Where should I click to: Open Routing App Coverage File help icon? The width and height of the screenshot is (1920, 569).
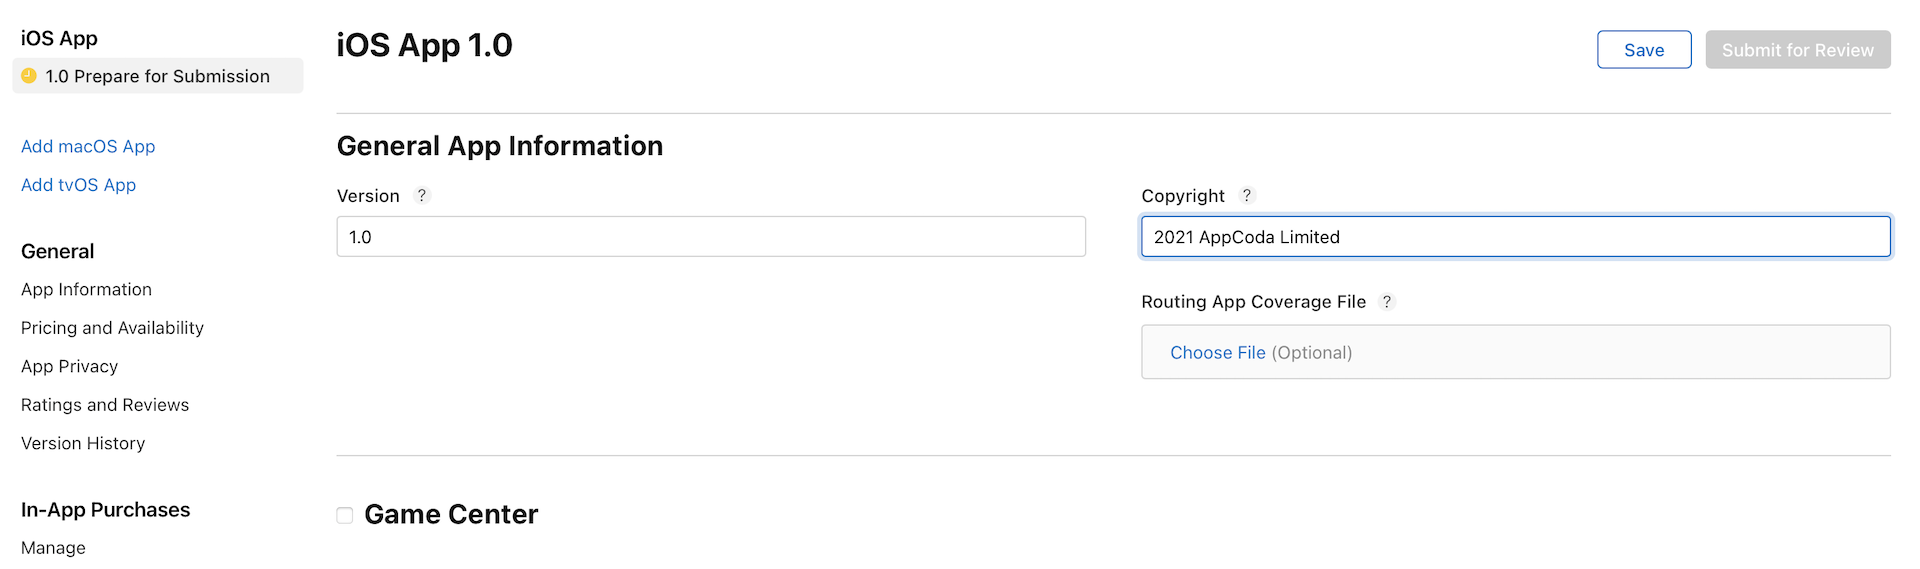click(x=1387, y=302)
